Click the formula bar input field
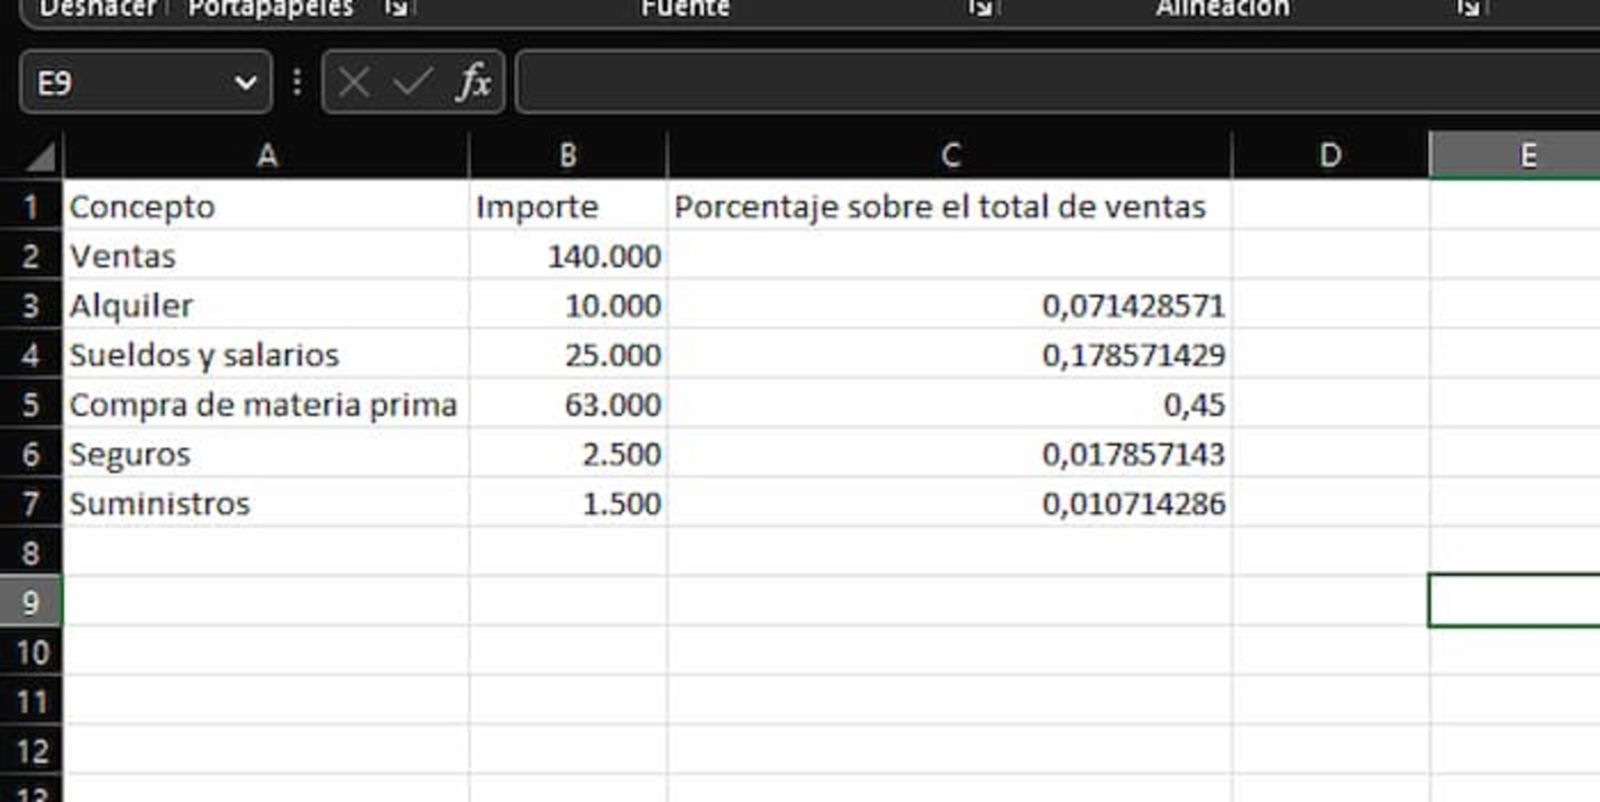1600x802 pixels. click(x=1058, y=82)
